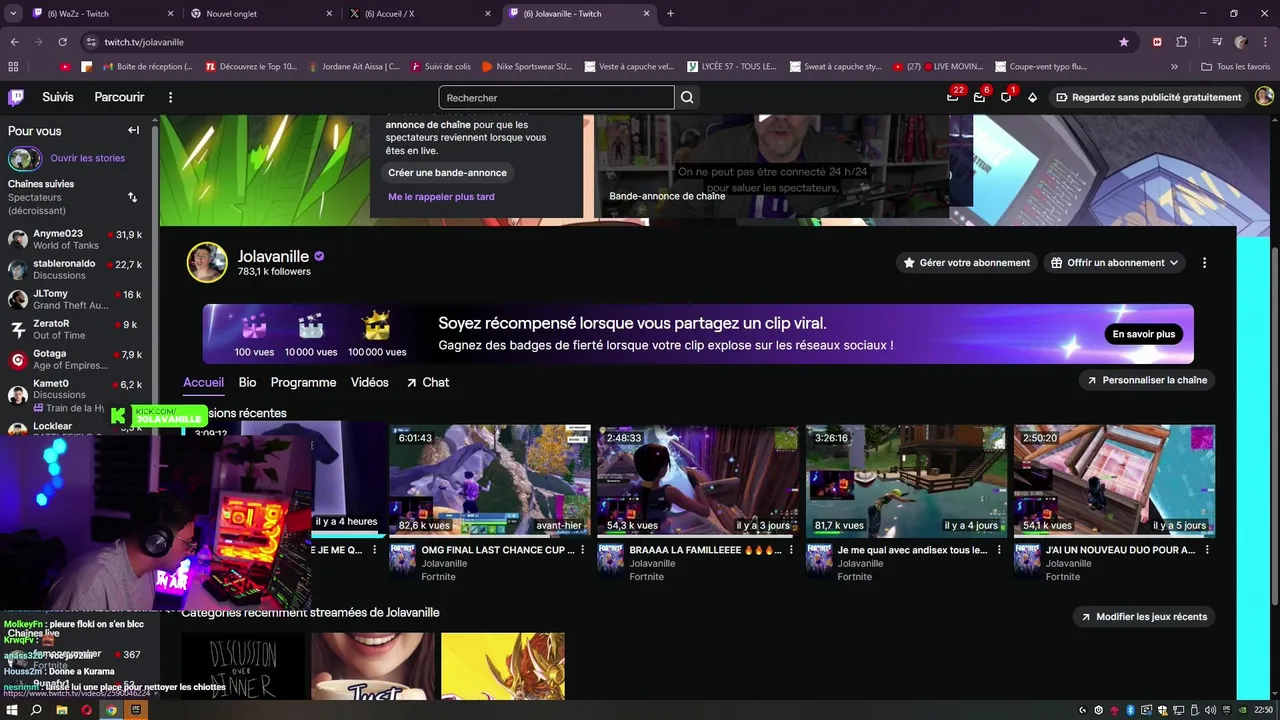Open the three-dot menu beside Parcourir

[170, 97]
